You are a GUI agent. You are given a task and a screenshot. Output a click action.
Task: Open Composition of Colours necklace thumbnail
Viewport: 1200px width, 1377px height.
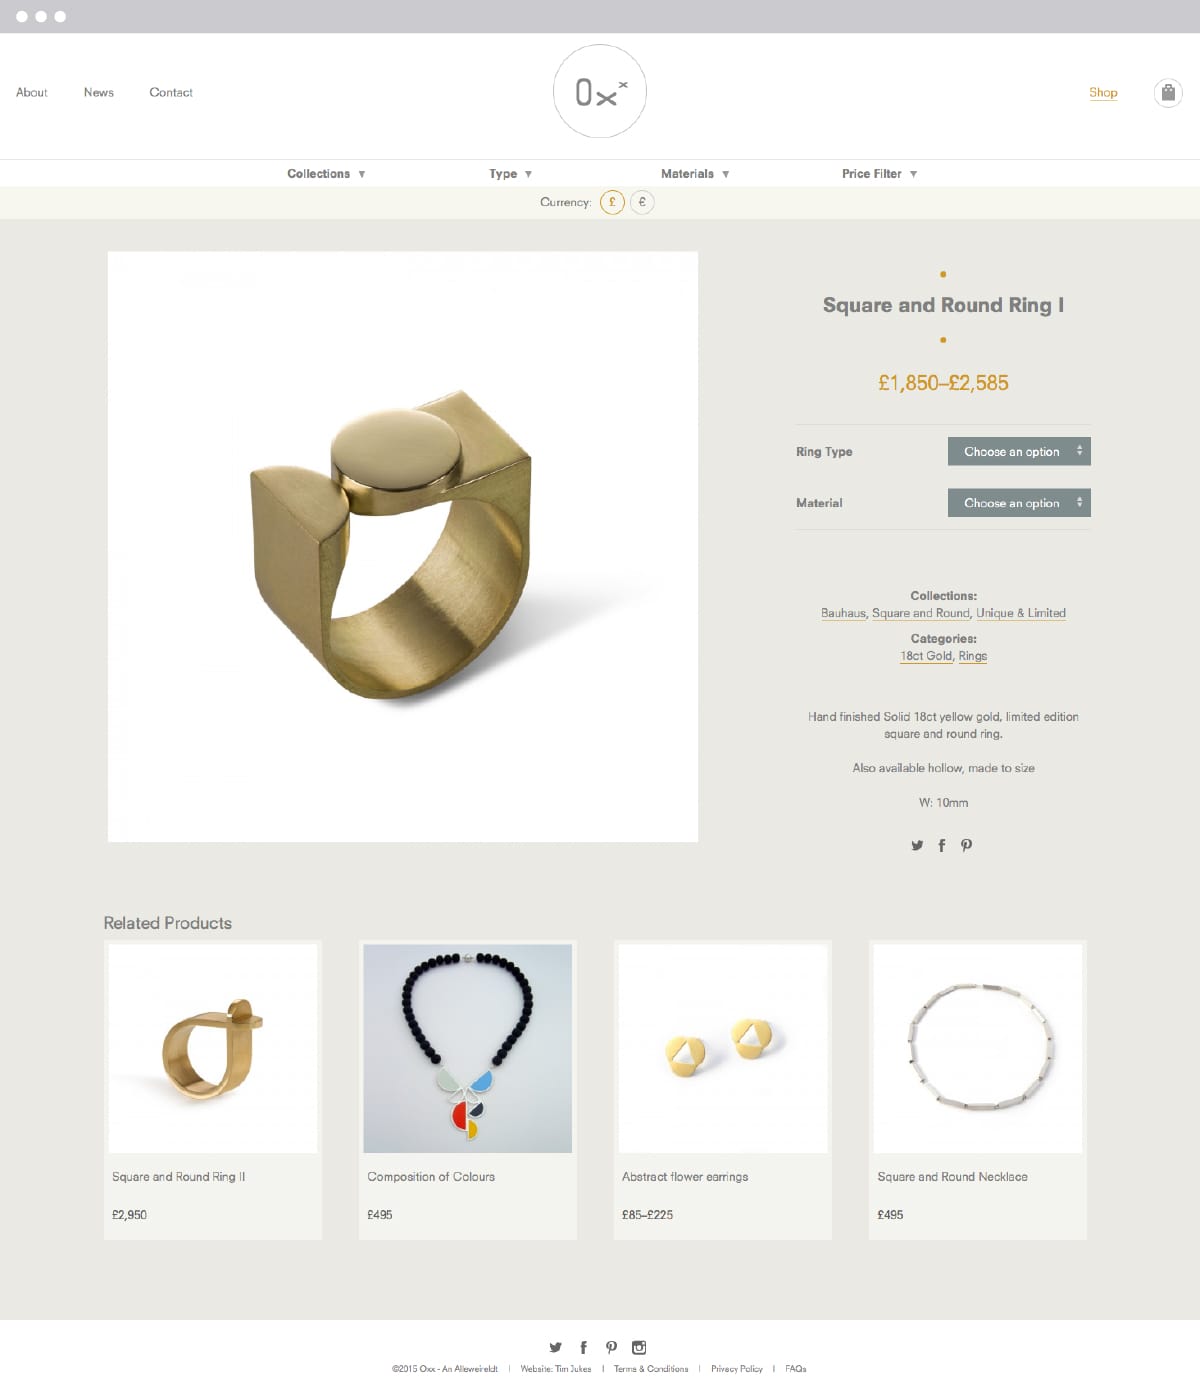[468, 1049]
